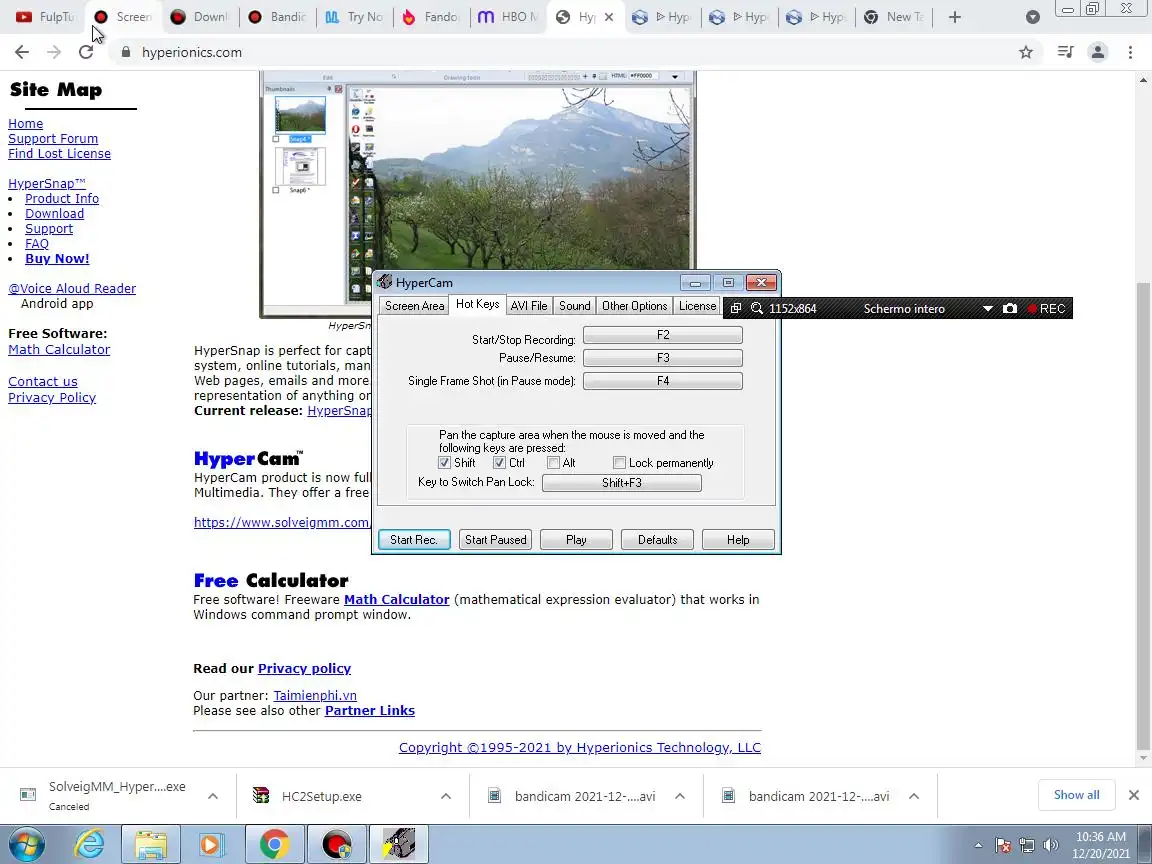Image resolution: width=1152 pixels, height=864 pixels.
Task: Expand the second bandicam avi download chevron
Action: click(x=913, y=796)
